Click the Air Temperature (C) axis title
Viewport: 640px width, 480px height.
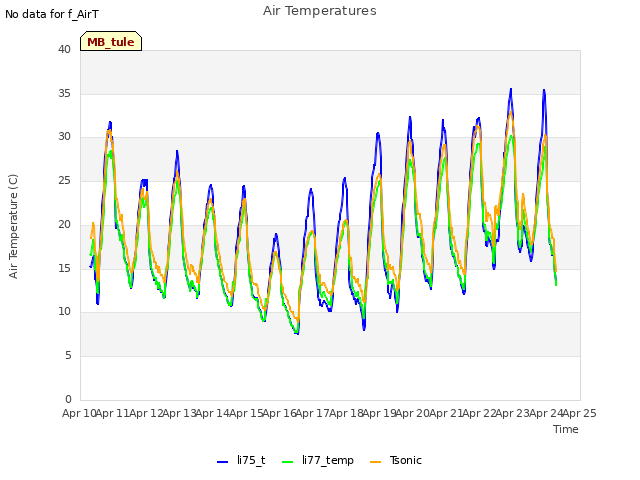pos(13,227)
